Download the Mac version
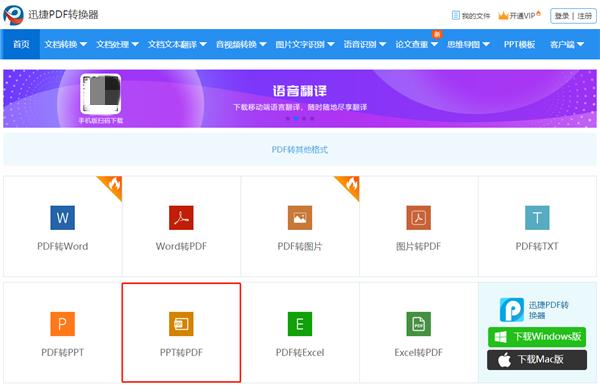Viewport: 600px width, 387px height. (x=537, y=360)
